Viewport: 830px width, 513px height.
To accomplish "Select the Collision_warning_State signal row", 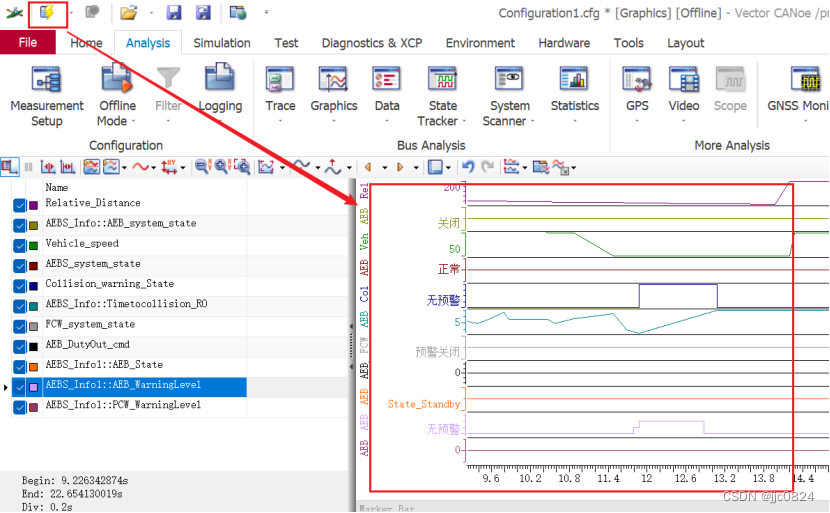I will [129, 284].
